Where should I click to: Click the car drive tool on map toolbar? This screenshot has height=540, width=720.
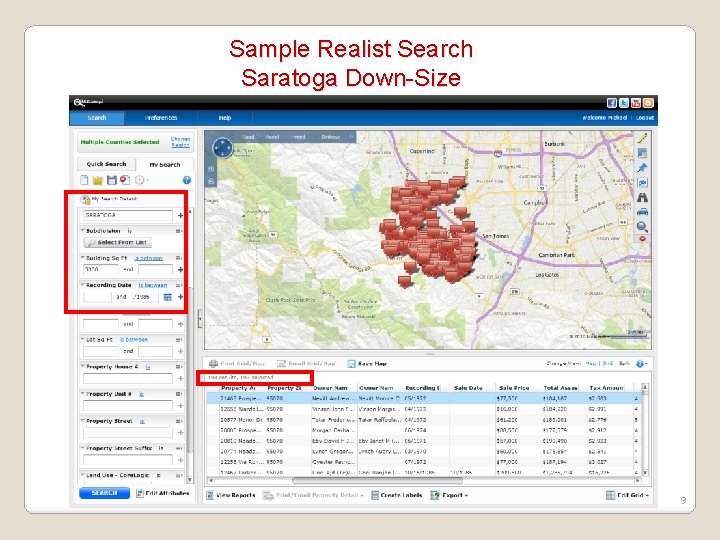pyautogui.click(x=642, y=212)
